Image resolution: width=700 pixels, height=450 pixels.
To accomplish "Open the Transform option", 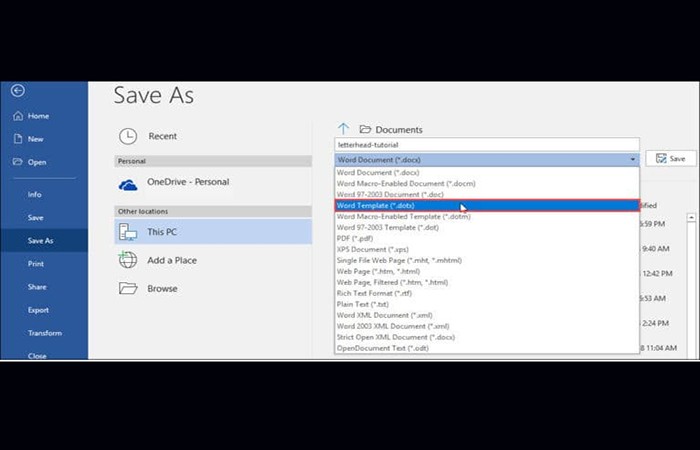I will [x=44, y=333].
